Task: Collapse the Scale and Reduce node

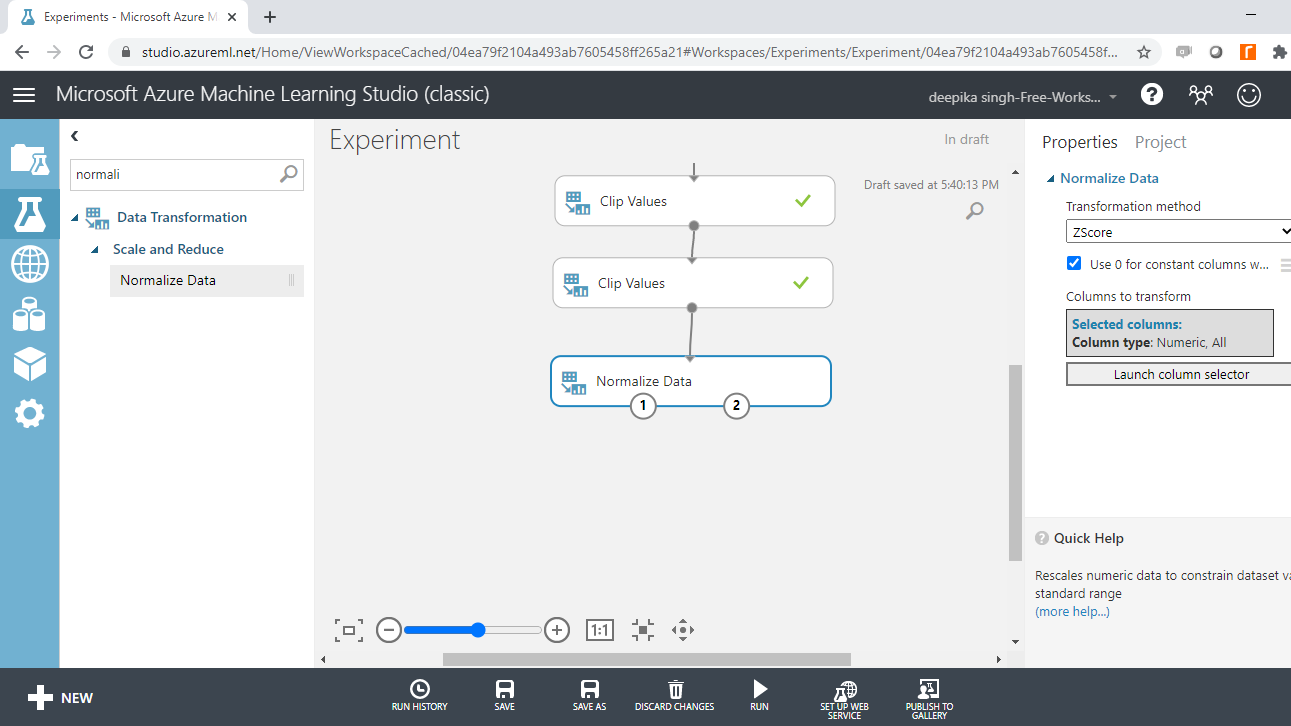Action: [x=95, y=250]
